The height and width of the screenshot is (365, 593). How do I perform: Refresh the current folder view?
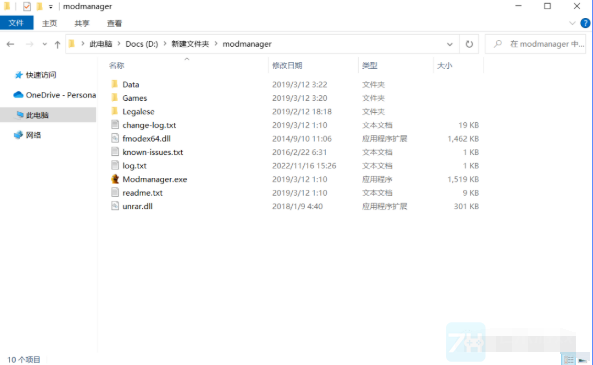click(469, 44)
